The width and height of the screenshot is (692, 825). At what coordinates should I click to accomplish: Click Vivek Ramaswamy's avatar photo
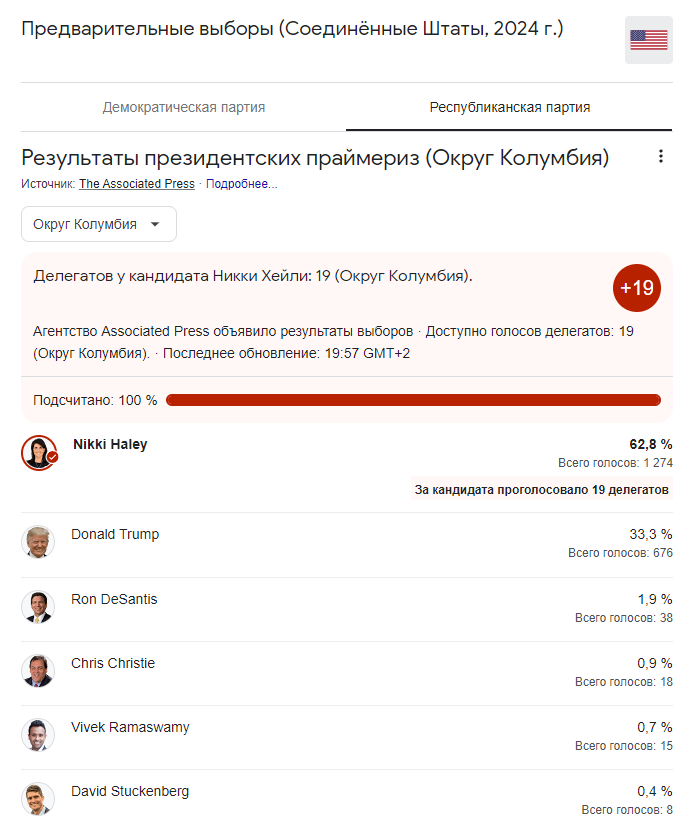(x=38, y=735)
